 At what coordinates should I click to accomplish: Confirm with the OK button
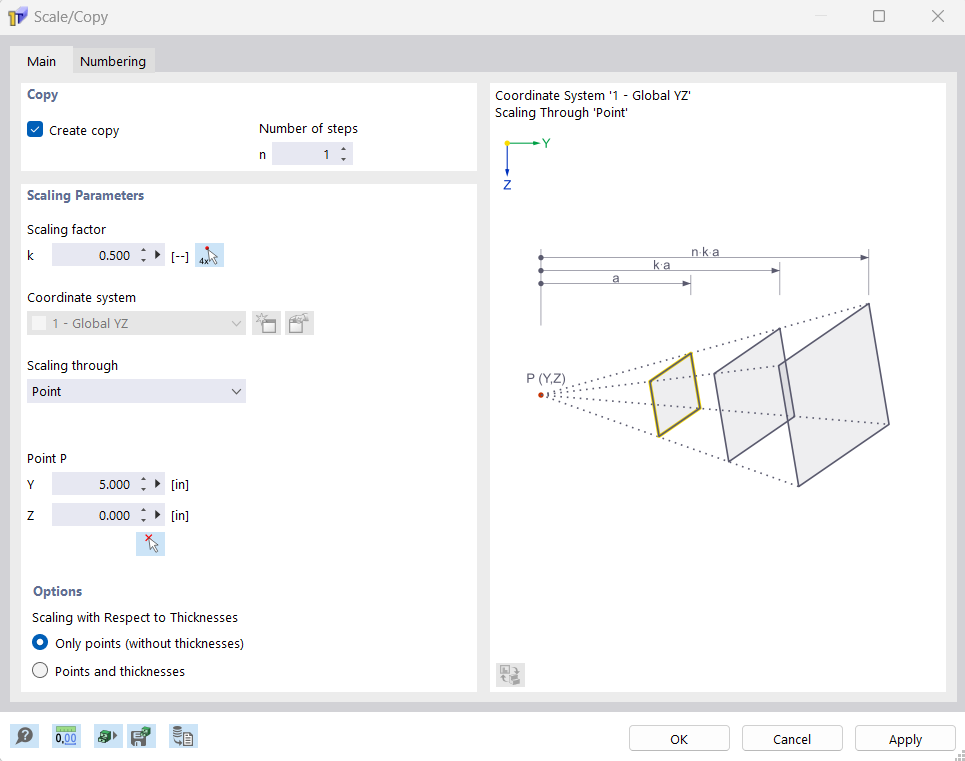pyautogui.click(x=679, y=739)
